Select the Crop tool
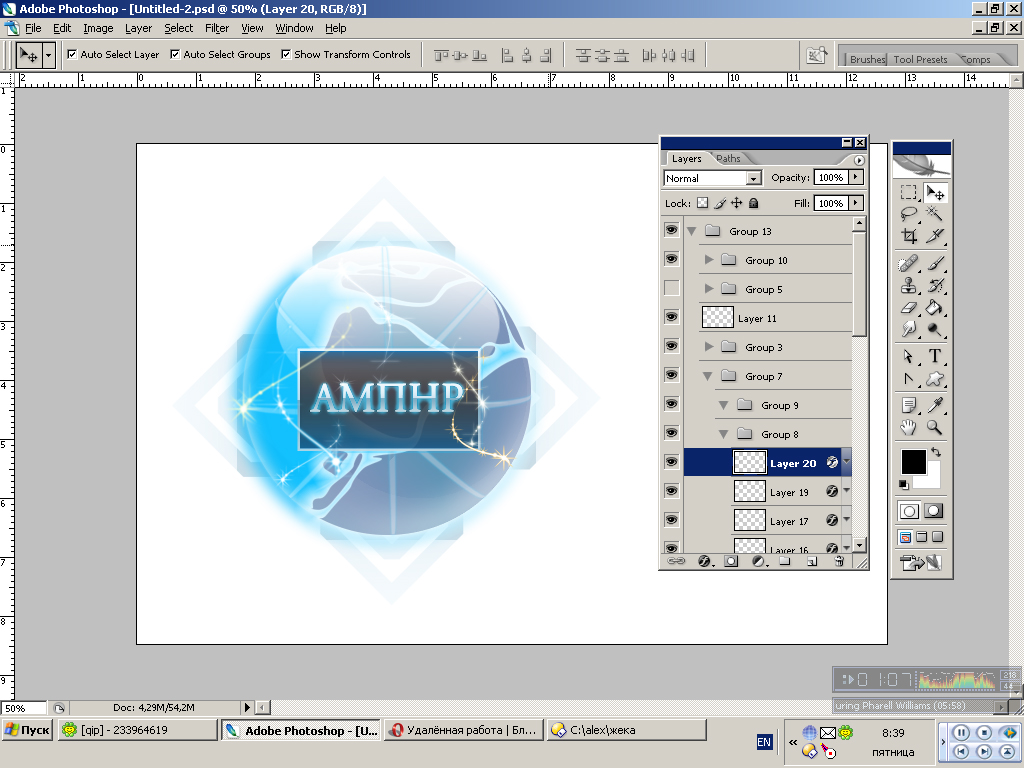This screenshot has height=768, width=1024. pos(909,236)
